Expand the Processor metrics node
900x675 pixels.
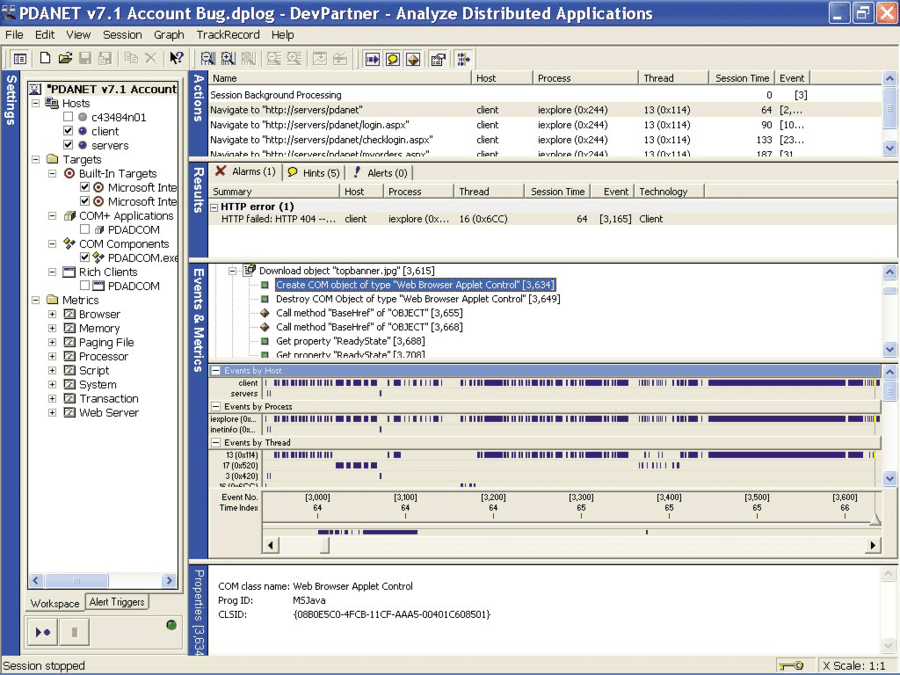tap(52, 356)
